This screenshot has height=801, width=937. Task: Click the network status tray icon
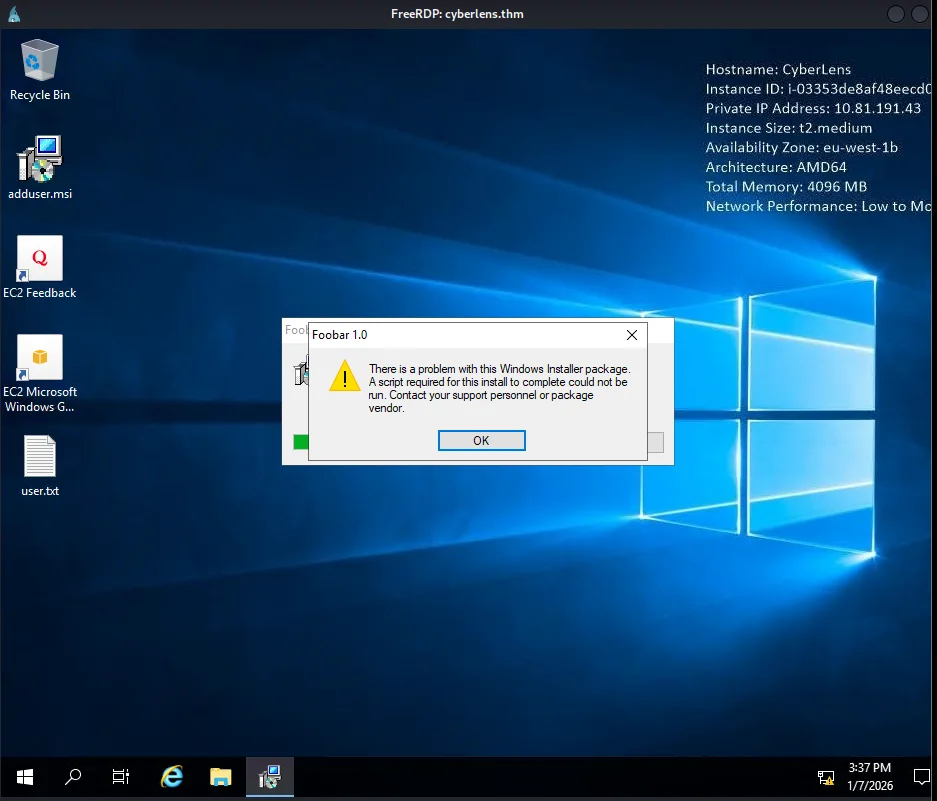[x=826, y=776]
